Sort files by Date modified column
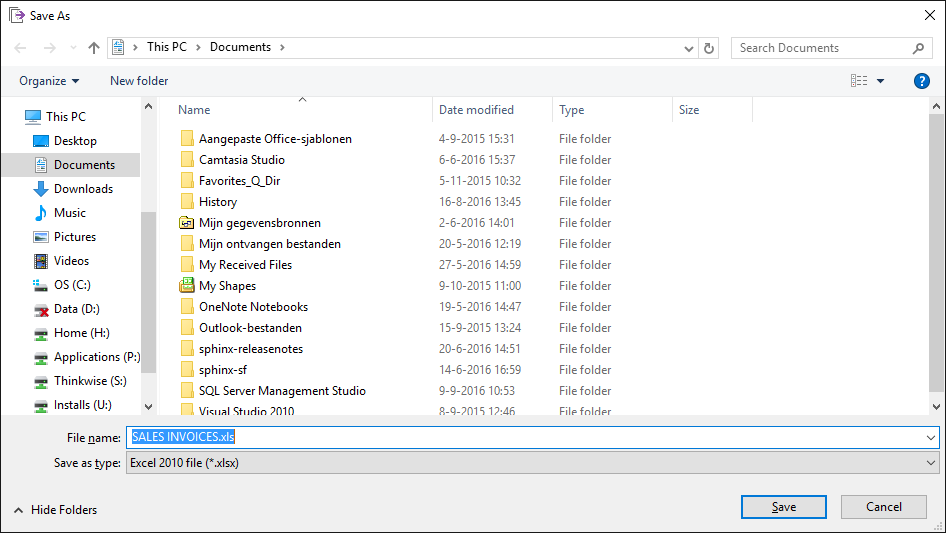The image size is (946, 533). click(476, 110)
